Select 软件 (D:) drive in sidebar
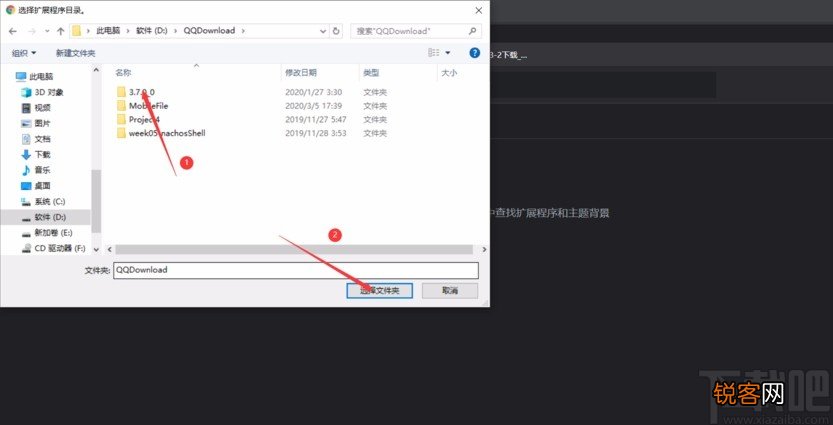The width and height of the screenshot is (833, 425). [x=50, y=217]
